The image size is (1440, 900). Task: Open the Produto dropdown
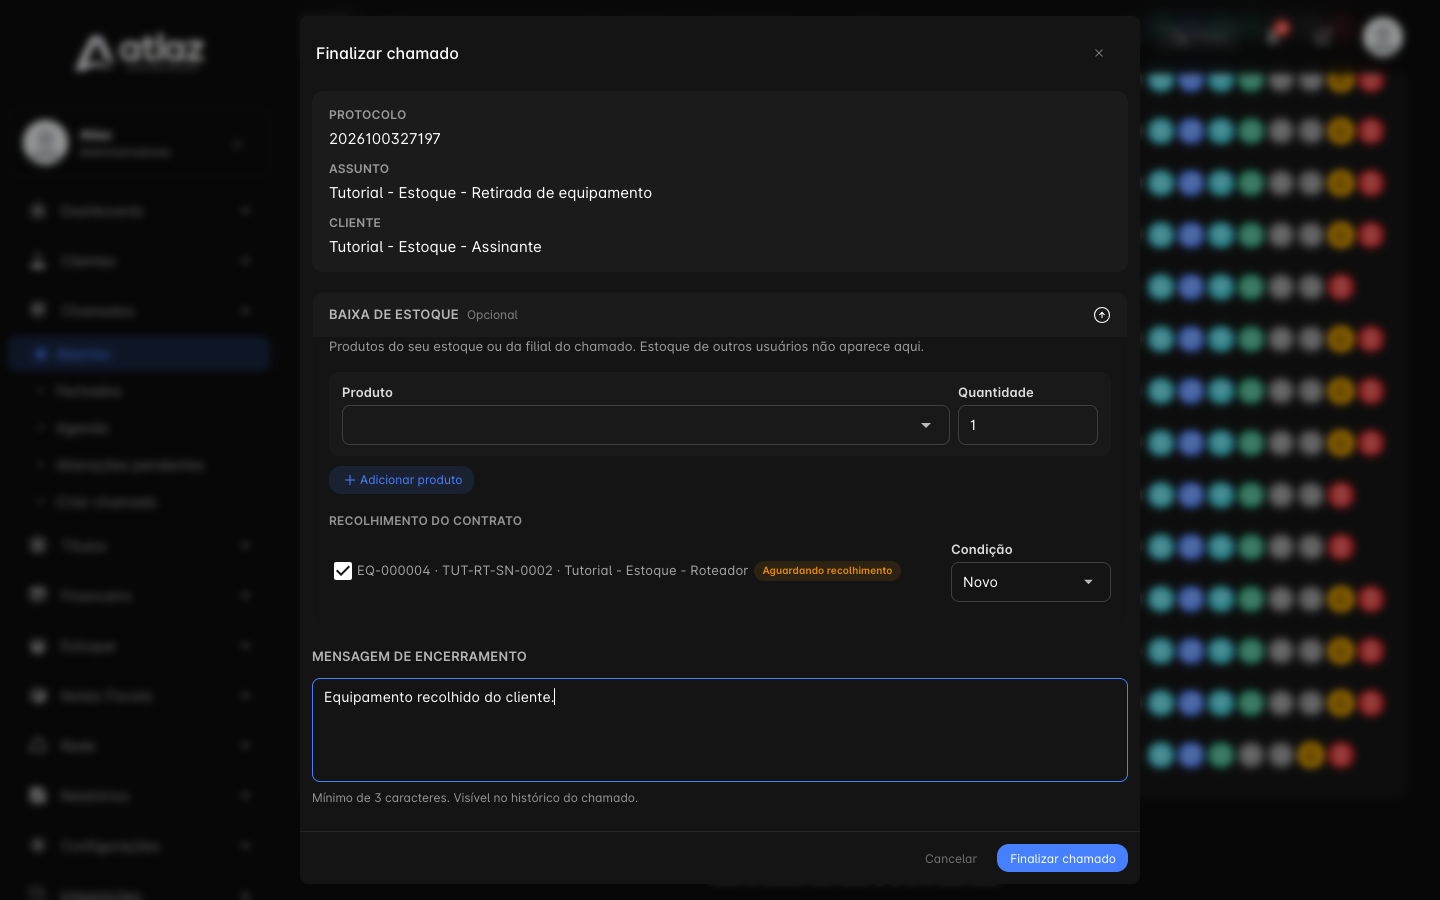tap(645, 425)
